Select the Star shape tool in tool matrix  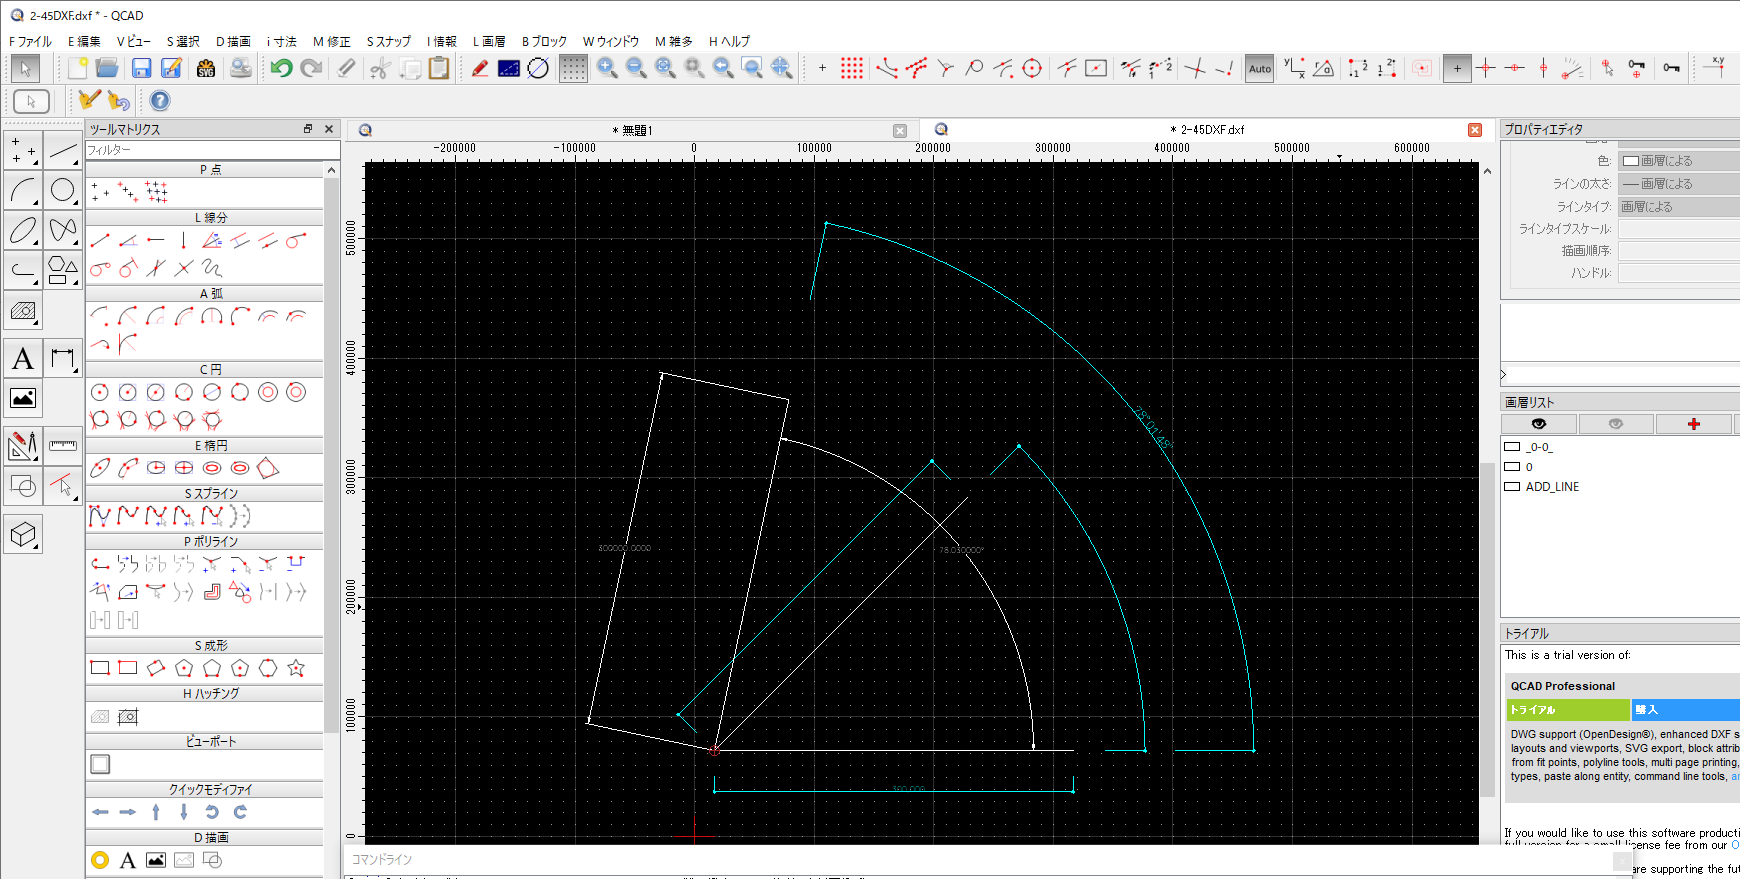point(296,668)
